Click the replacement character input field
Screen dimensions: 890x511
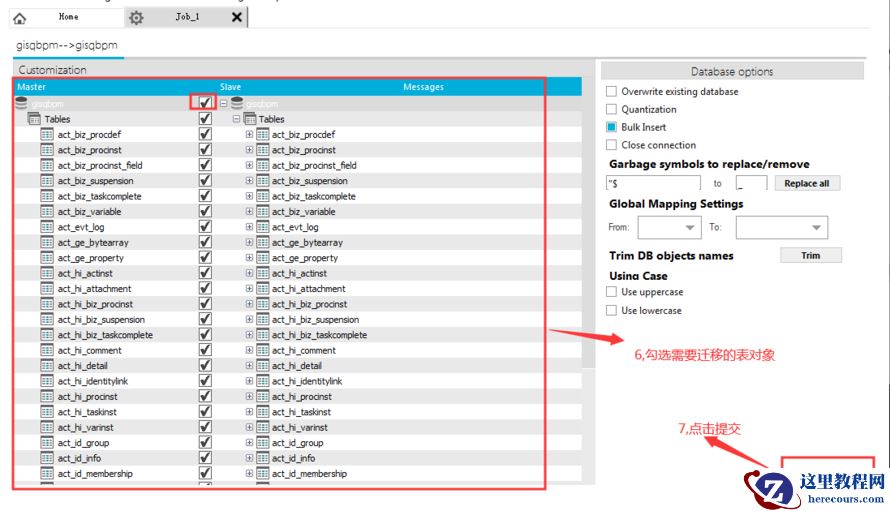[x=752, y=183]
